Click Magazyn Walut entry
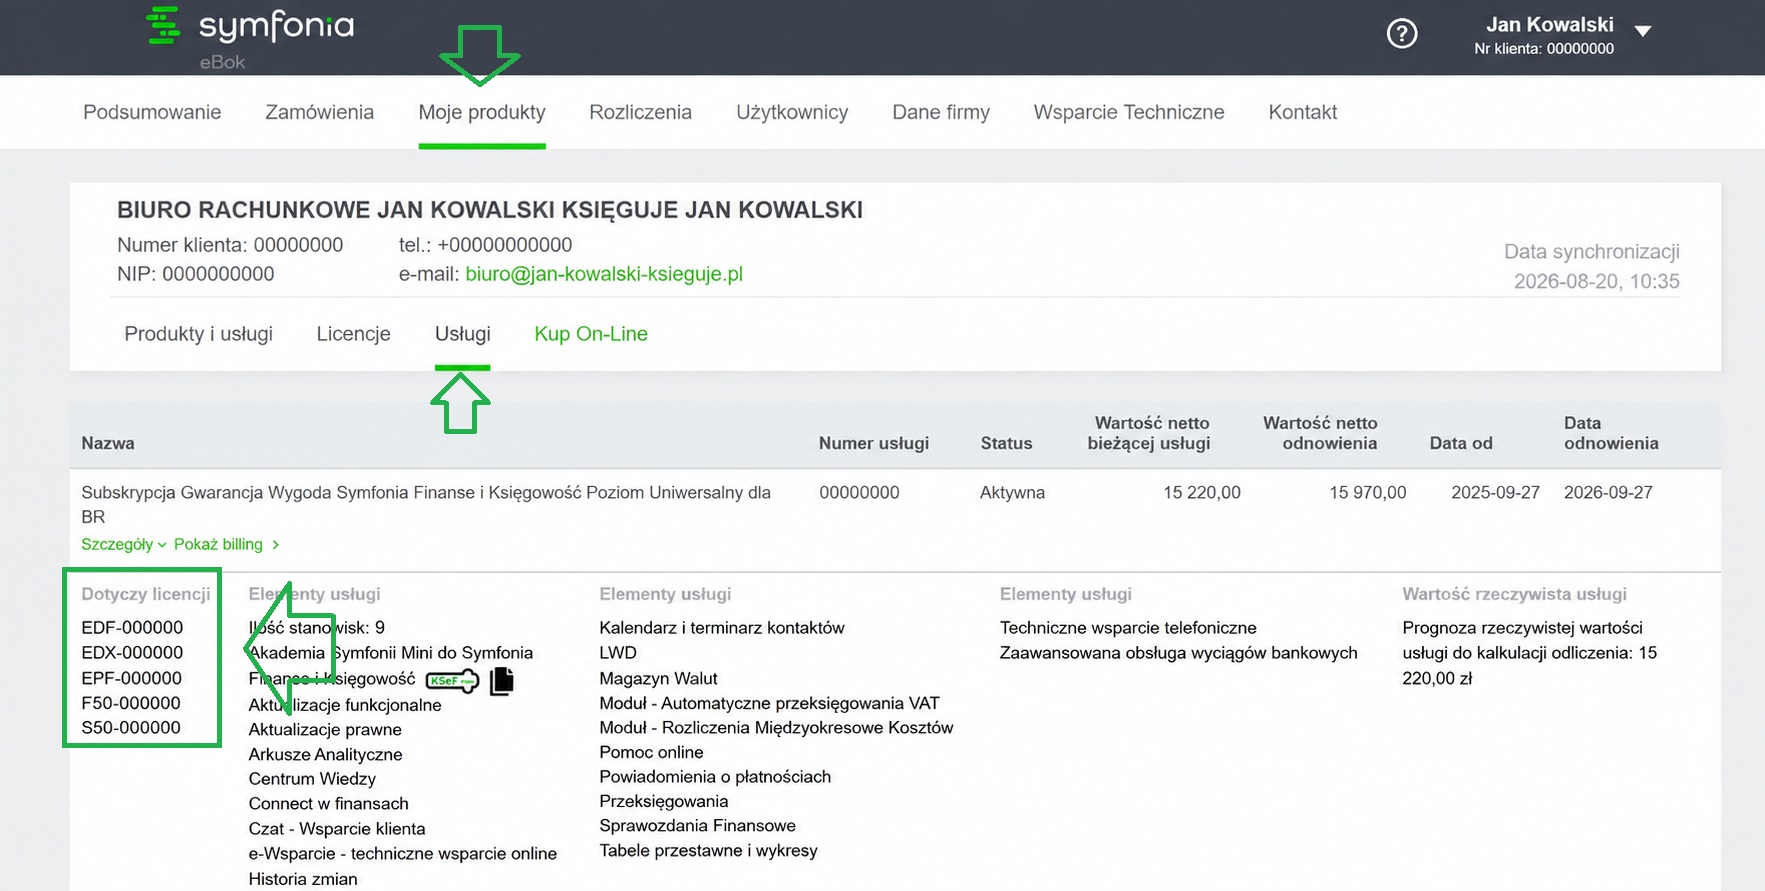The height and width of the screenshot is (891, 1765). 658,678
